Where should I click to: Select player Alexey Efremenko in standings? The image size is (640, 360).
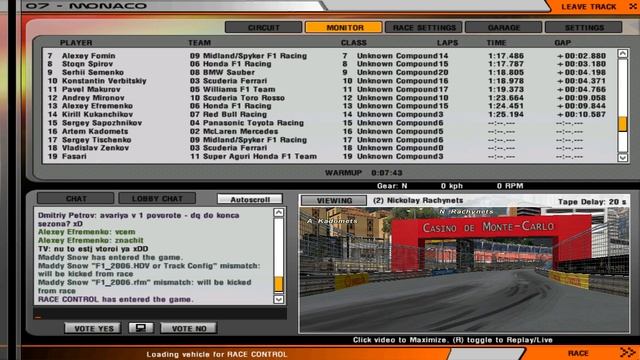pyautogui.click(x=98, y=106)
